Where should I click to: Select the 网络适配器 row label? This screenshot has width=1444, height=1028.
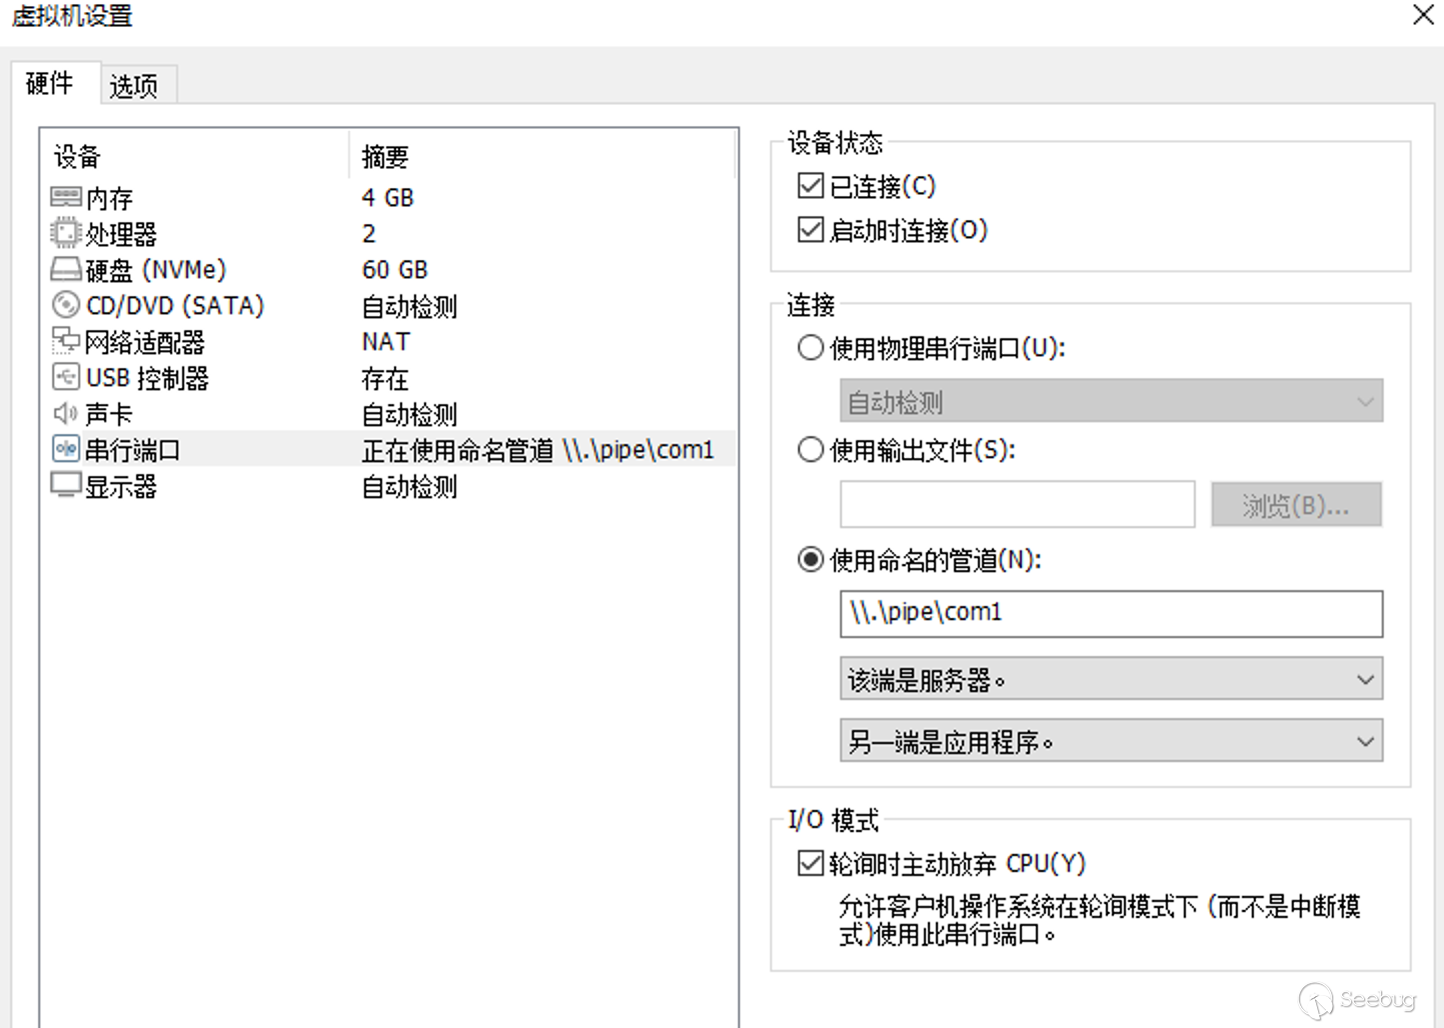point(145,342)
